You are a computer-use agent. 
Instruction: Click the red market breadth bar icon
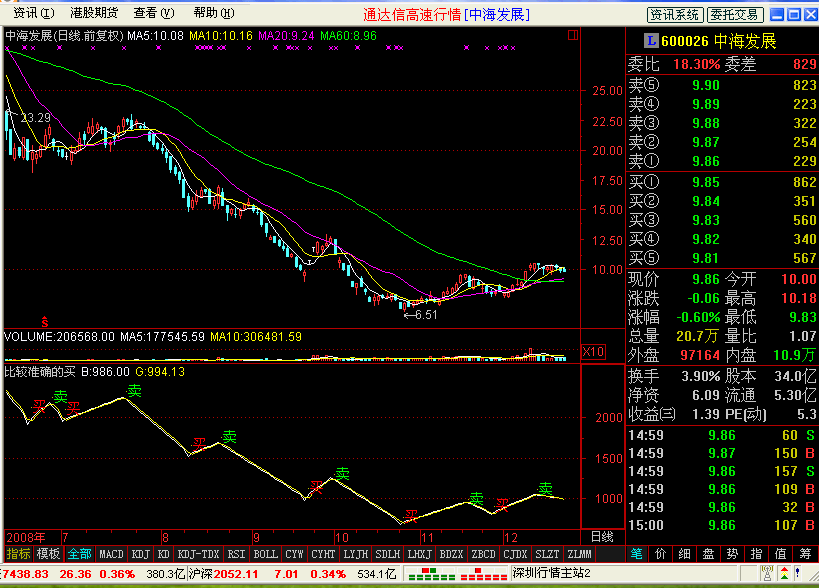pyautogui.click(x=484, y=574)
